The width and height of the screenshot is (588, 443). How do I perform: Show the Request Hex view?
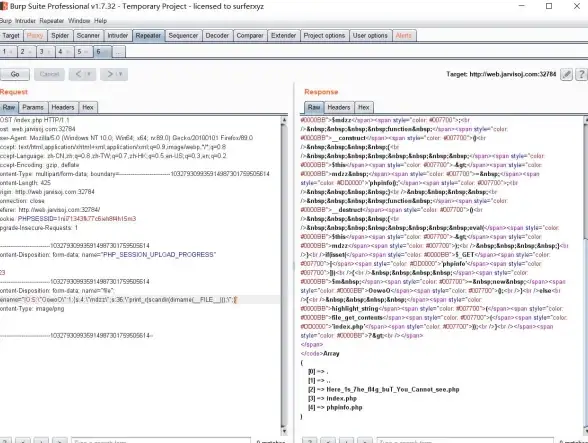[88, 107]
